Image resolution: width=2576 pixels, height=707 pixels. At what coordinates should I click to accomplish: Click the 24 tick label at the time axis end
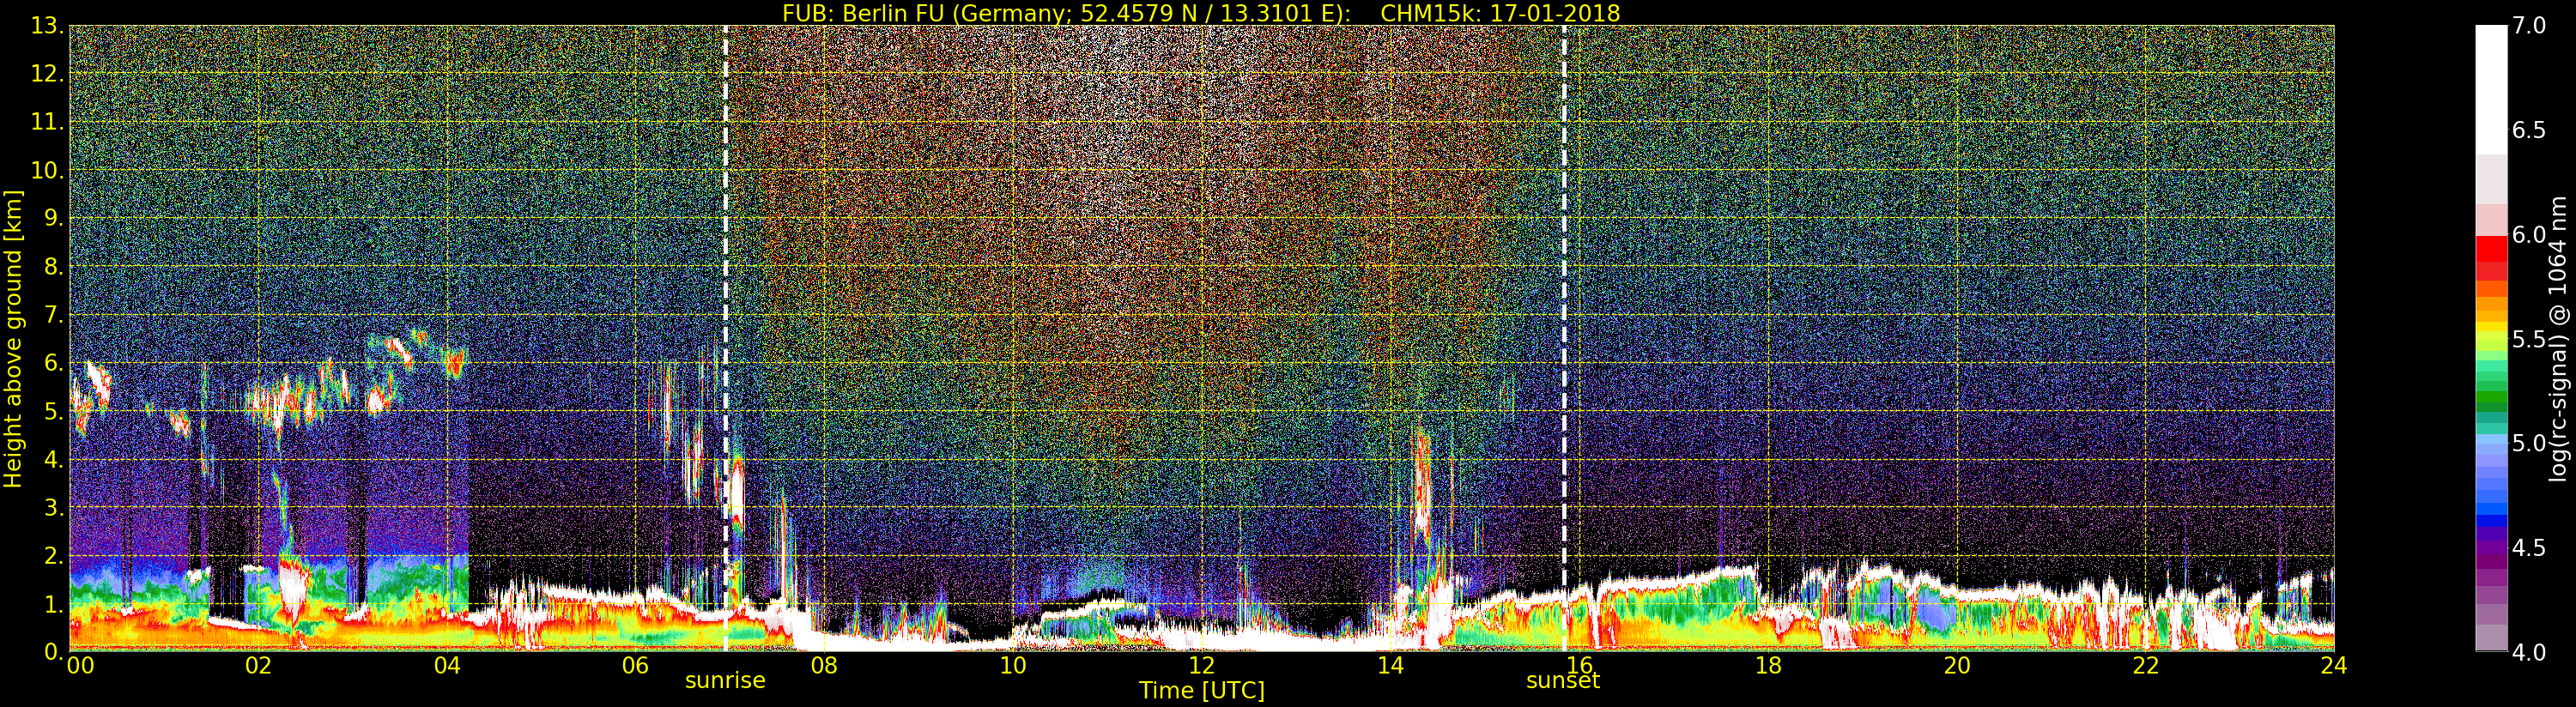pos(2333,666)
